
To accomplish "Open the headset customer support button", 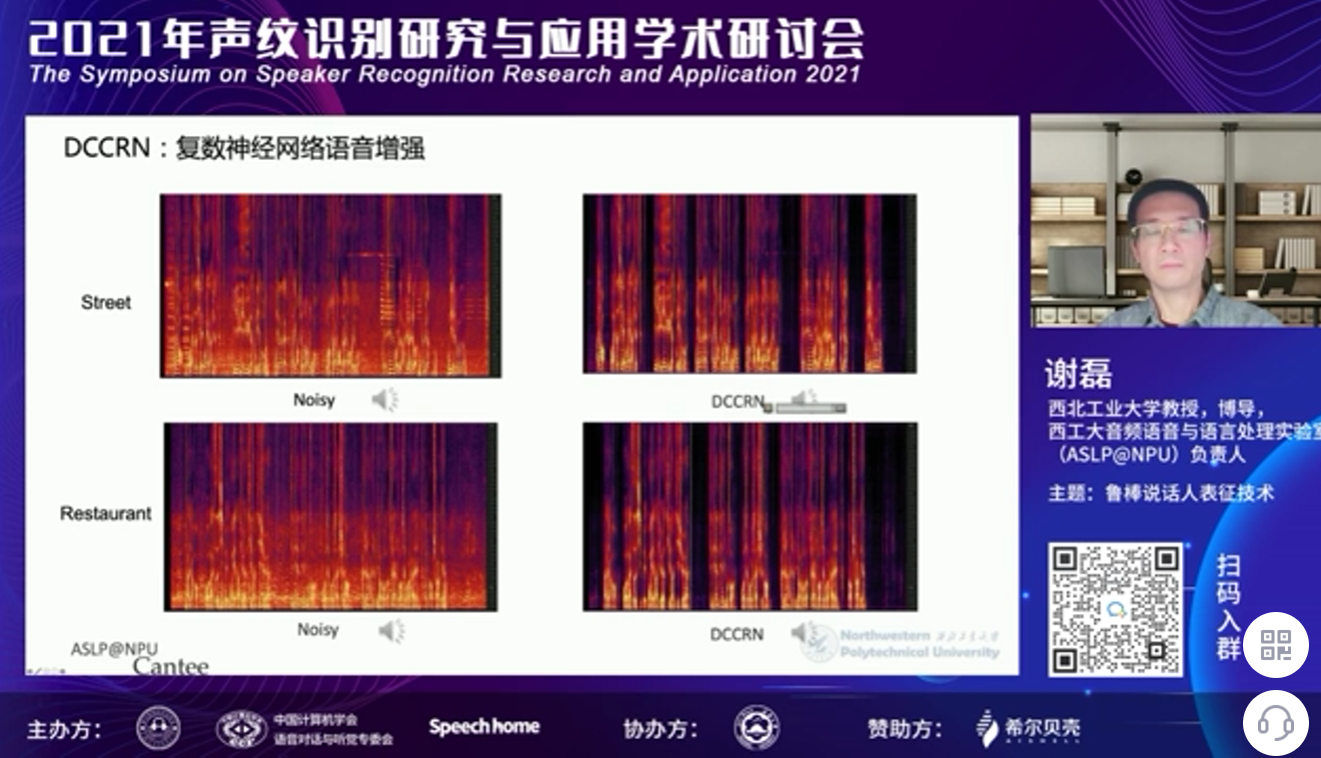I will click(1276, 723).
